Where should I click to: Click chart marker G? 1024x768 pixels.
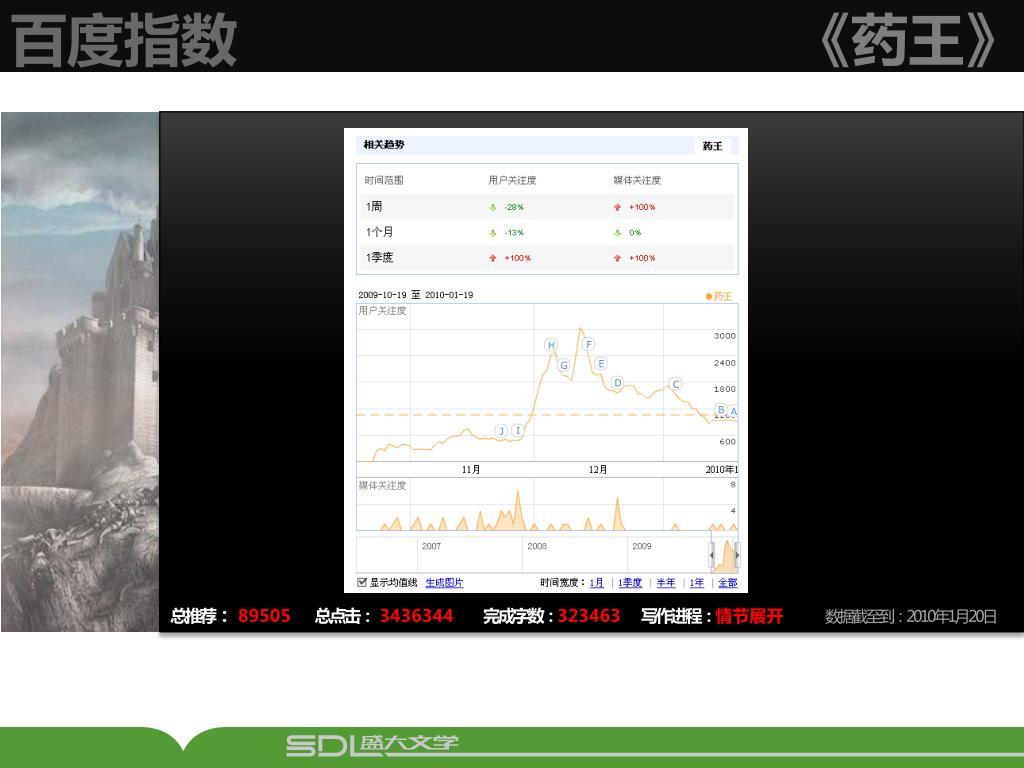(x=564, y=365)
